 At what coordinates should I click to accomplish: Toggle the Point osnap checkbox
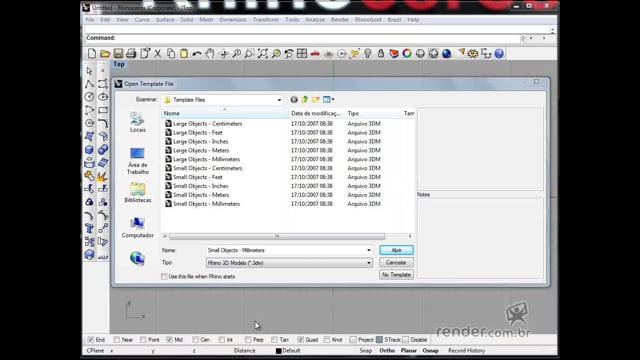(143, 340)
